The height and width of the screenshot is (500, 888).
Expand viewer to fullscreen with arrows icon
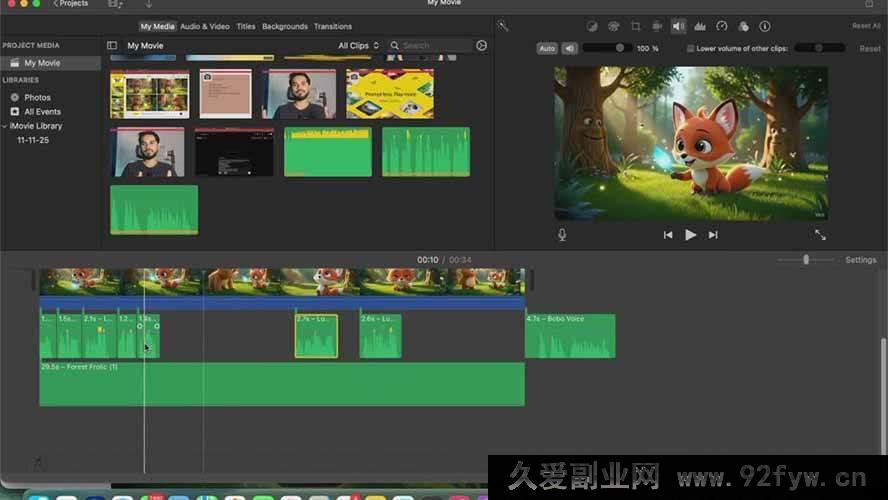click(820, 235)
